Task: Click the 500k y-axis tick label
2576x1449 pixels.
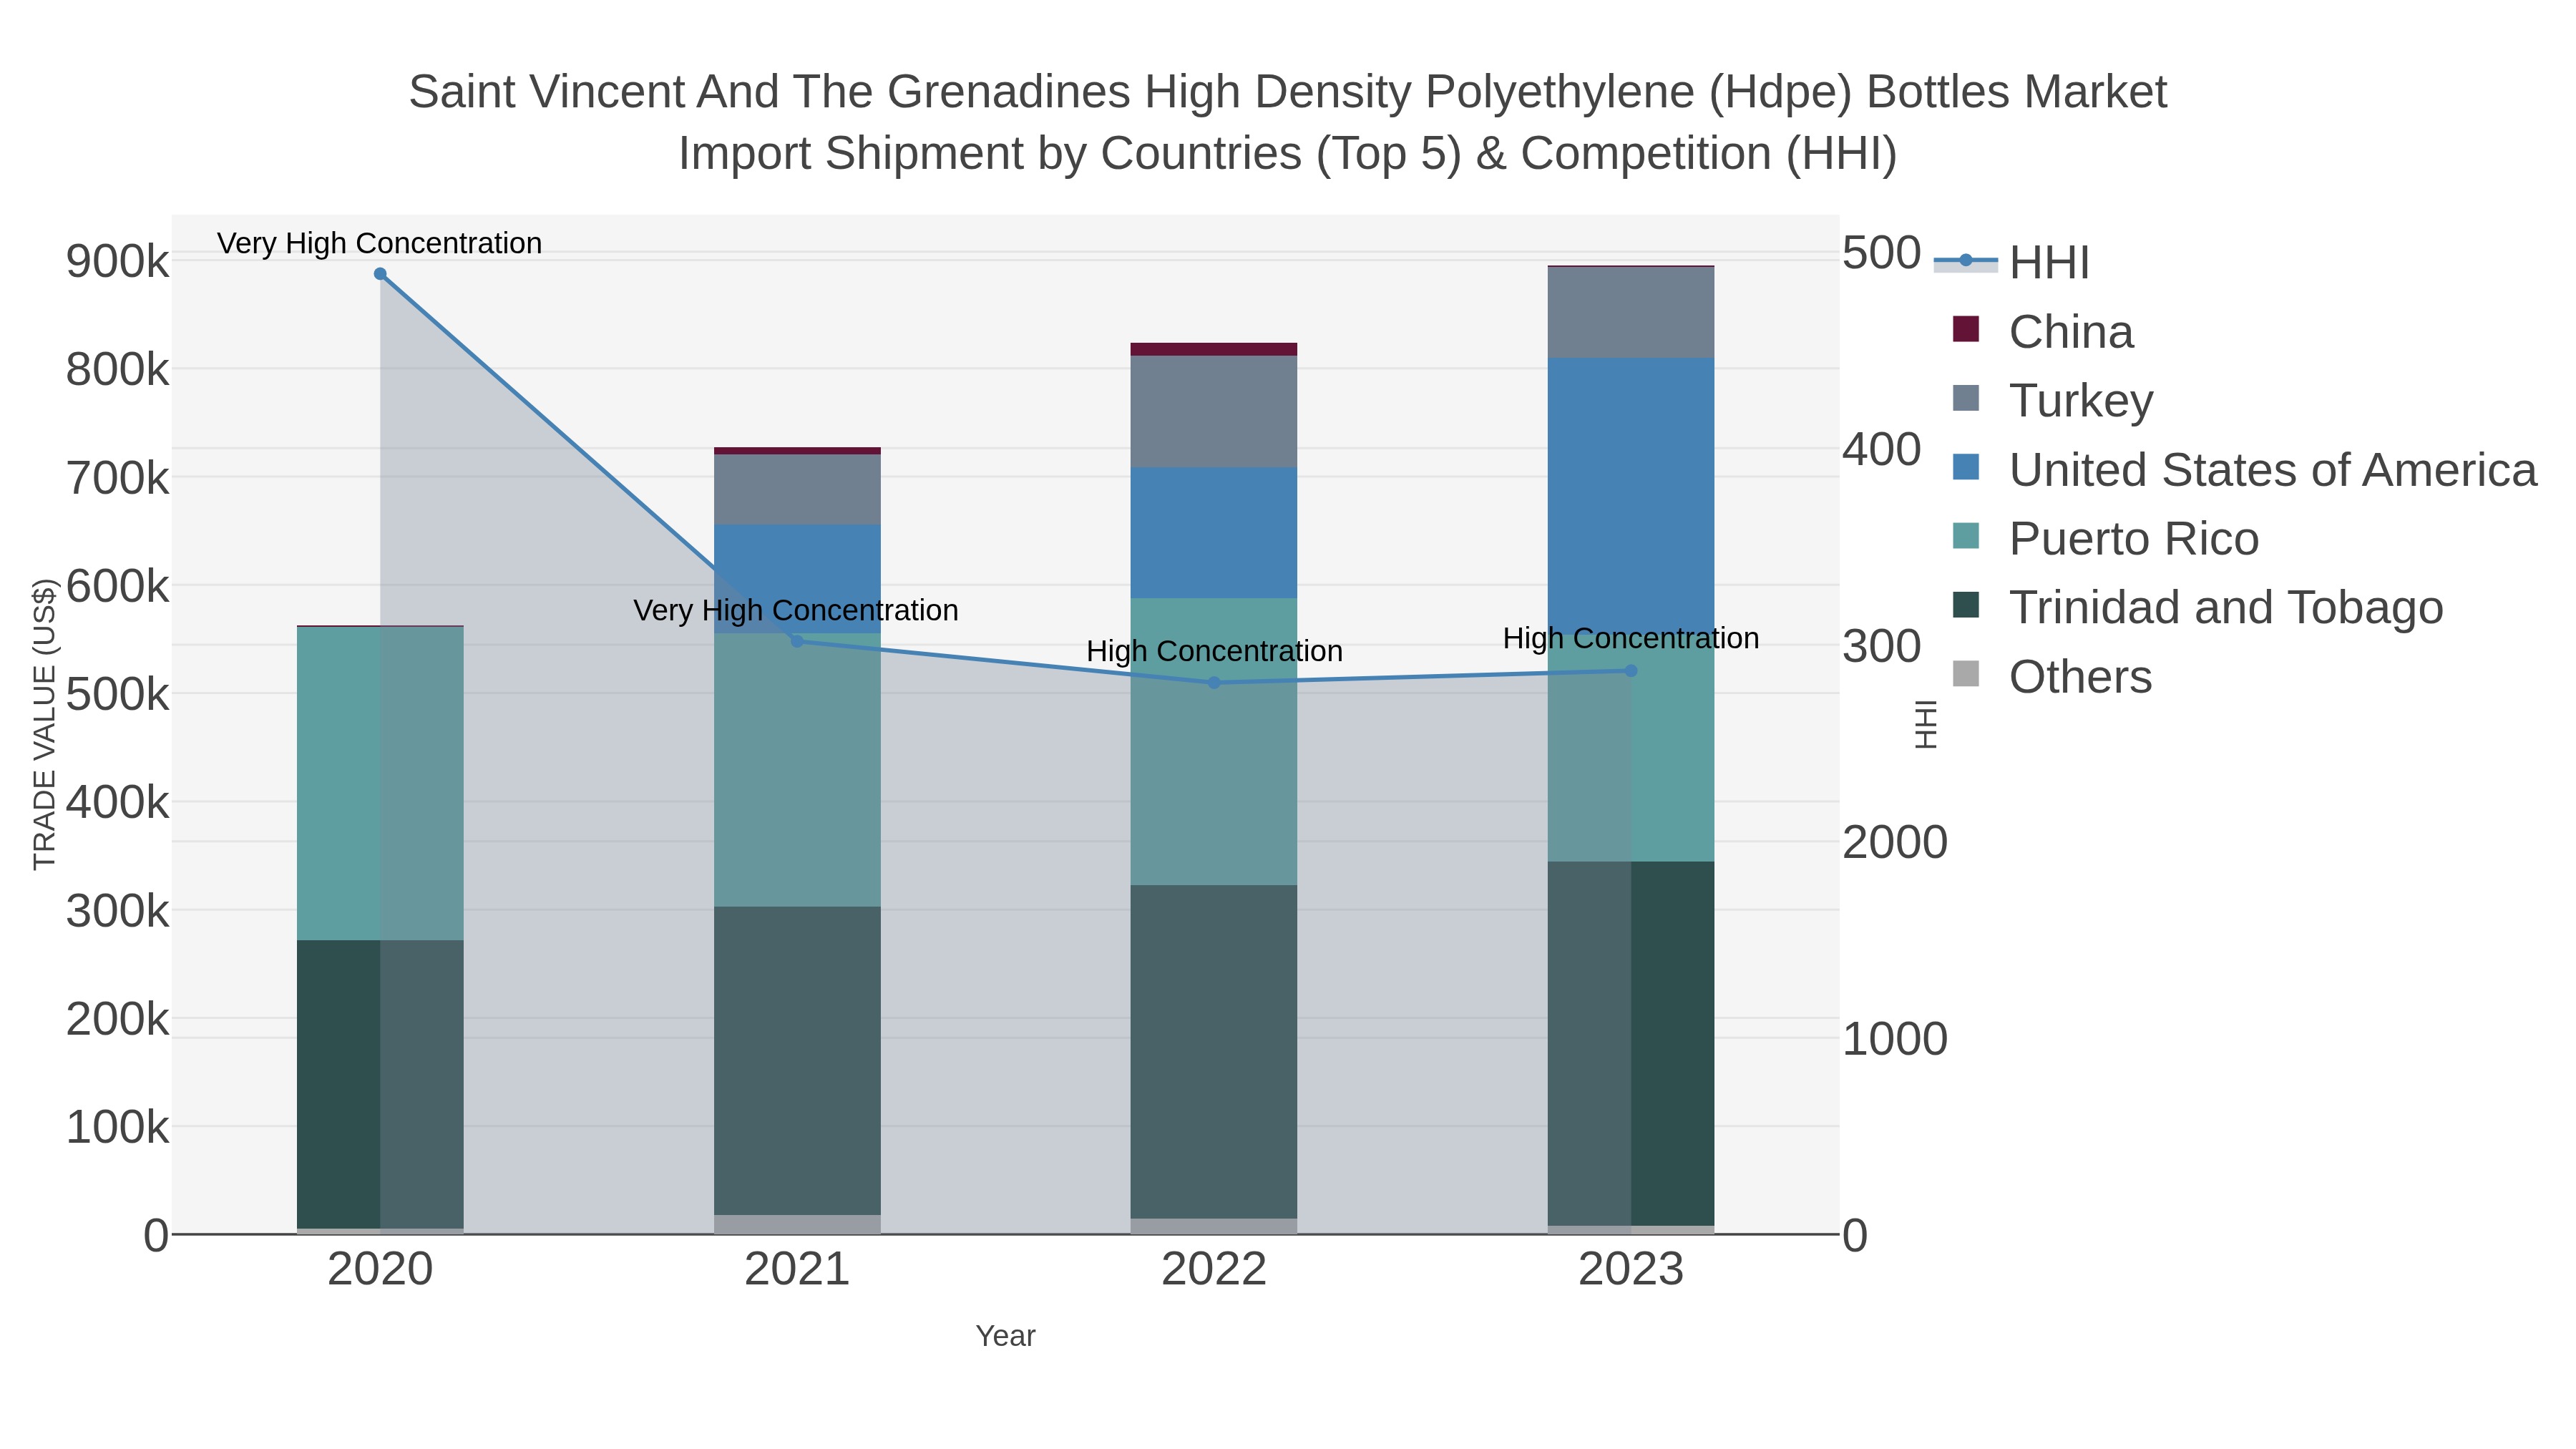Action: 117,694
